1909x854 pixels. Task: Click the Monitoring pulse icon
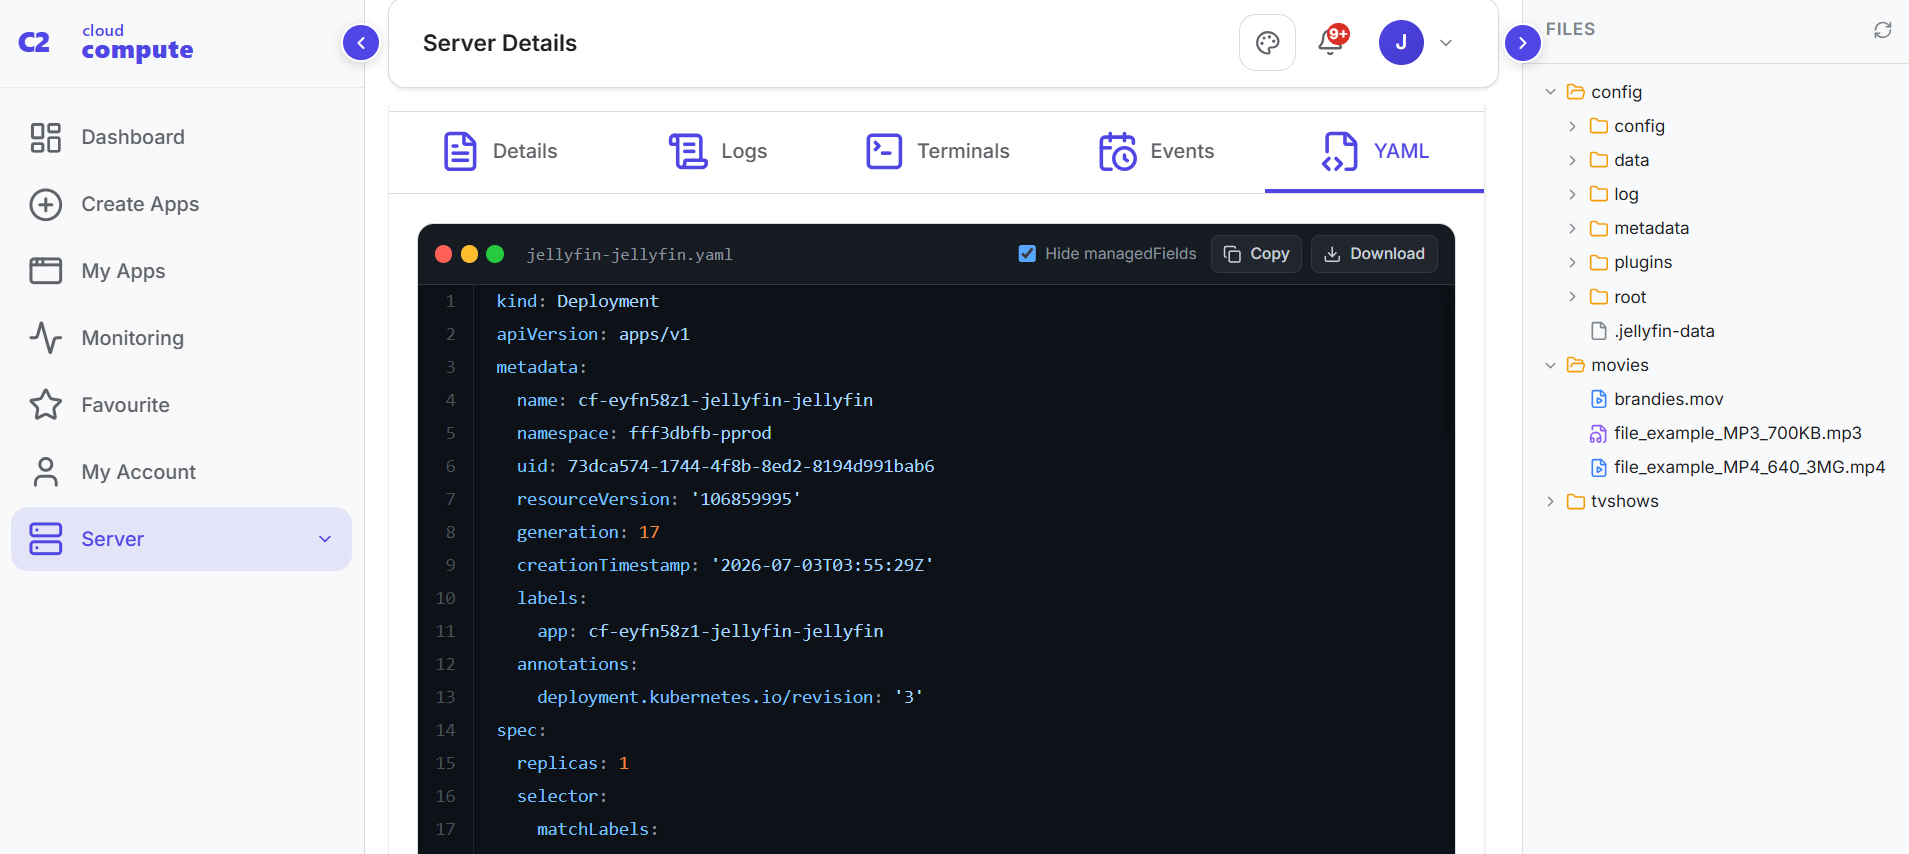point(46,338)
